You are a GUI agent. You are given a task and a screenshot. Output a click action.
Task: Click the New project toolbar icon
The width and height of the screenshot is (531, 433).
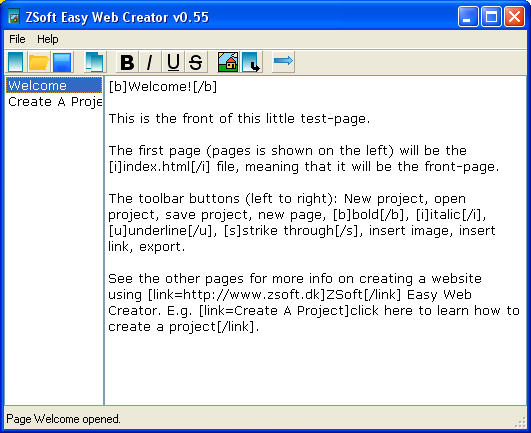coord(16,62)
